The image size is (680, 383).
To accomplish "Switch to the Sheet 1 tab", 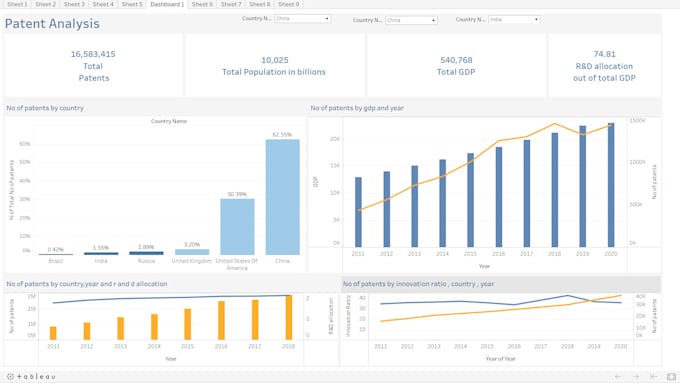I will 17,4.
